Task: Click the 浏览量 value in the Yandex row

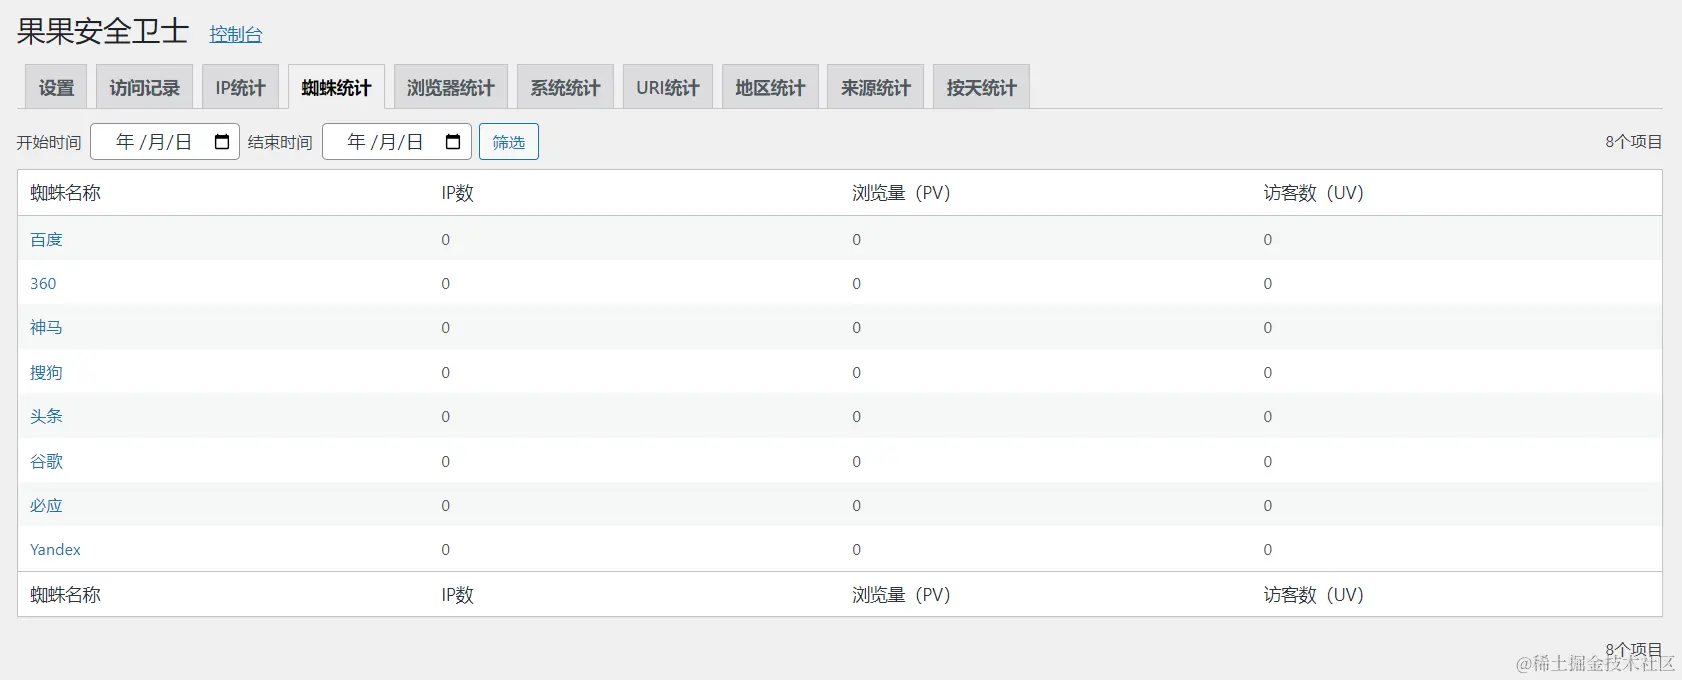Action: tap(856, 550)
